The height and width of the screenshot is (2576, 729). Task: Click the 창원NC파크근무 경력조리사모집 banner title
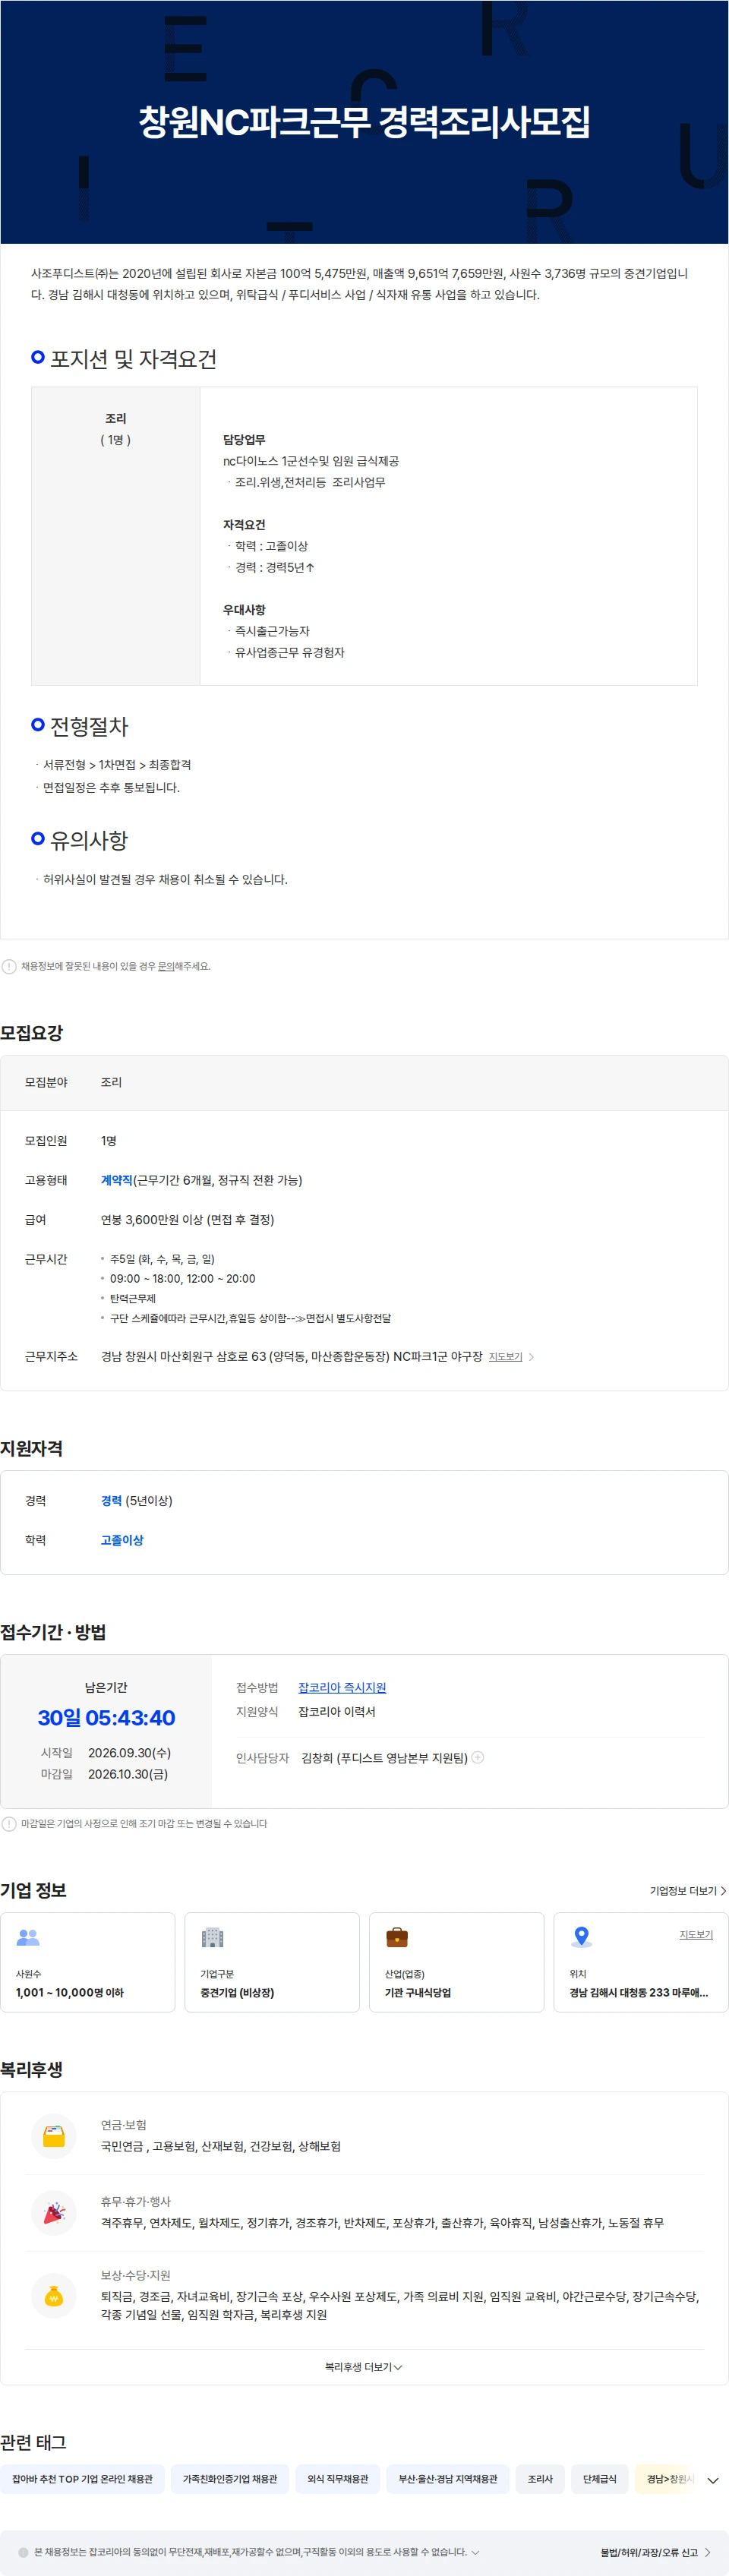click(364, 122)
